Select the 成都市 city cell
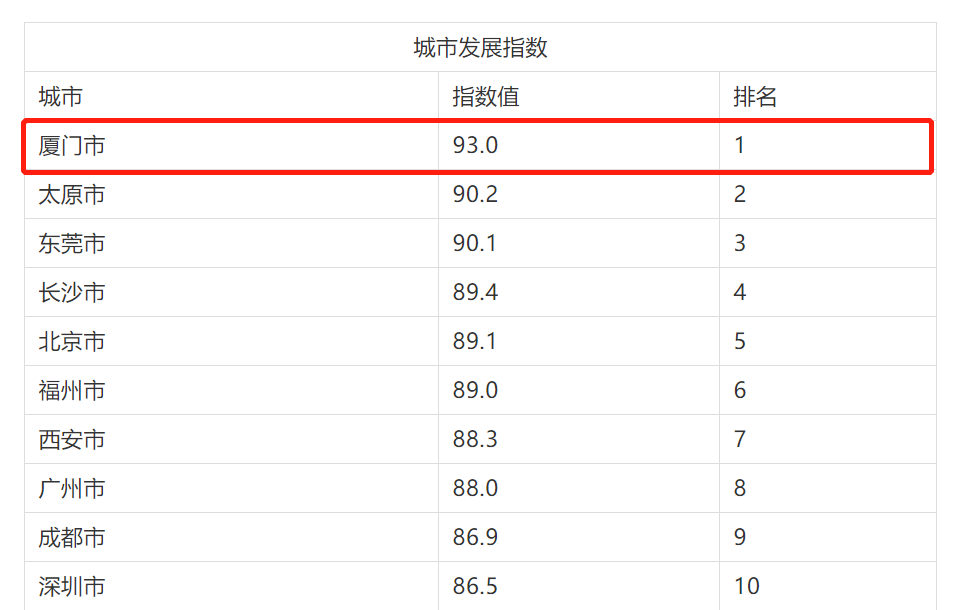Image resolution: width=953 pixels, height=610 pixels. [x=72, y=538]
